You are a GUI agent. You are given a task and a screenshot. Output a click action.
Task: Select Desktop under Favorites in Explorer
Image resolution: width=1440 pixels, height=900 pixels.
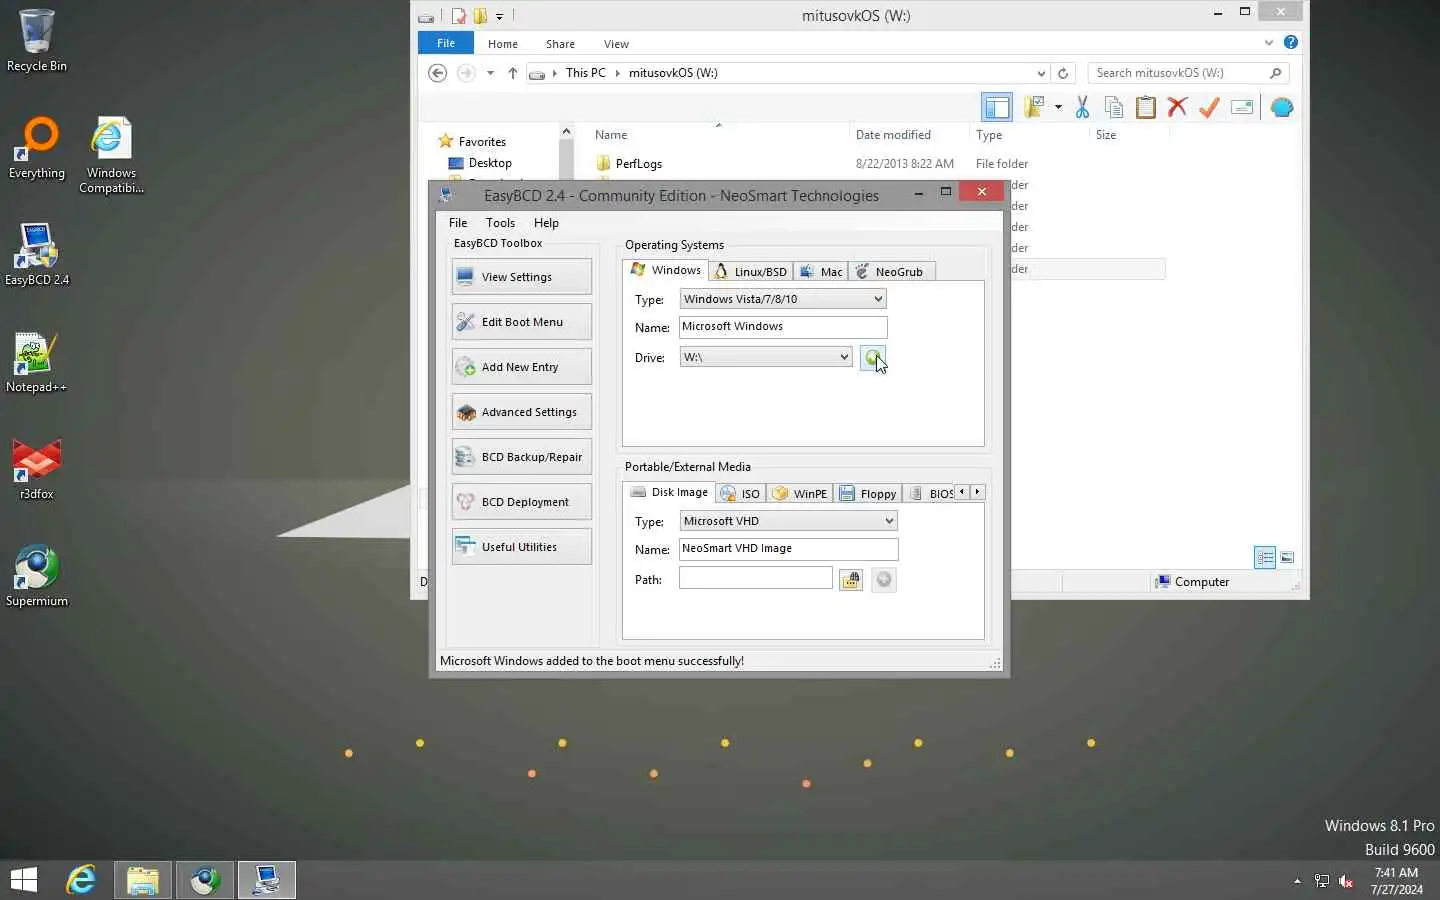[489, 163]
